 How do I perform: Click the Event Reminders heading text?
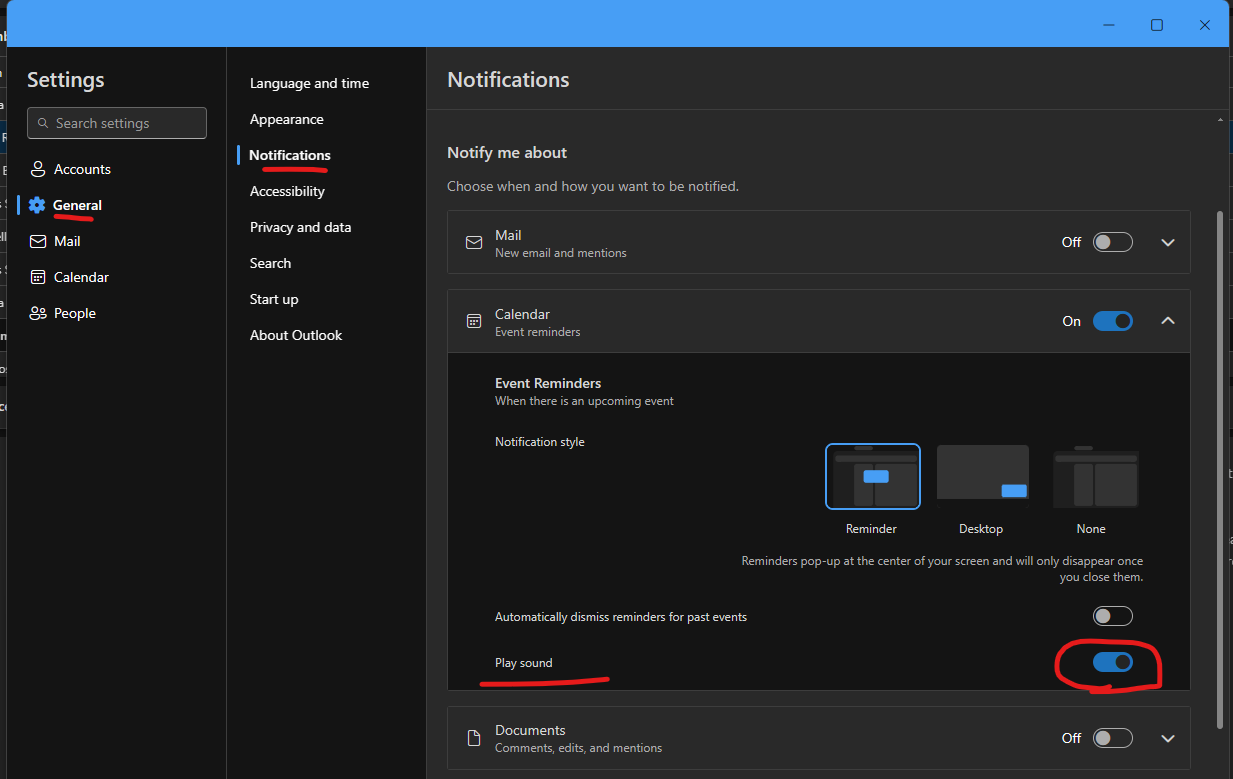pyautogui.click(x=548, y=383)
